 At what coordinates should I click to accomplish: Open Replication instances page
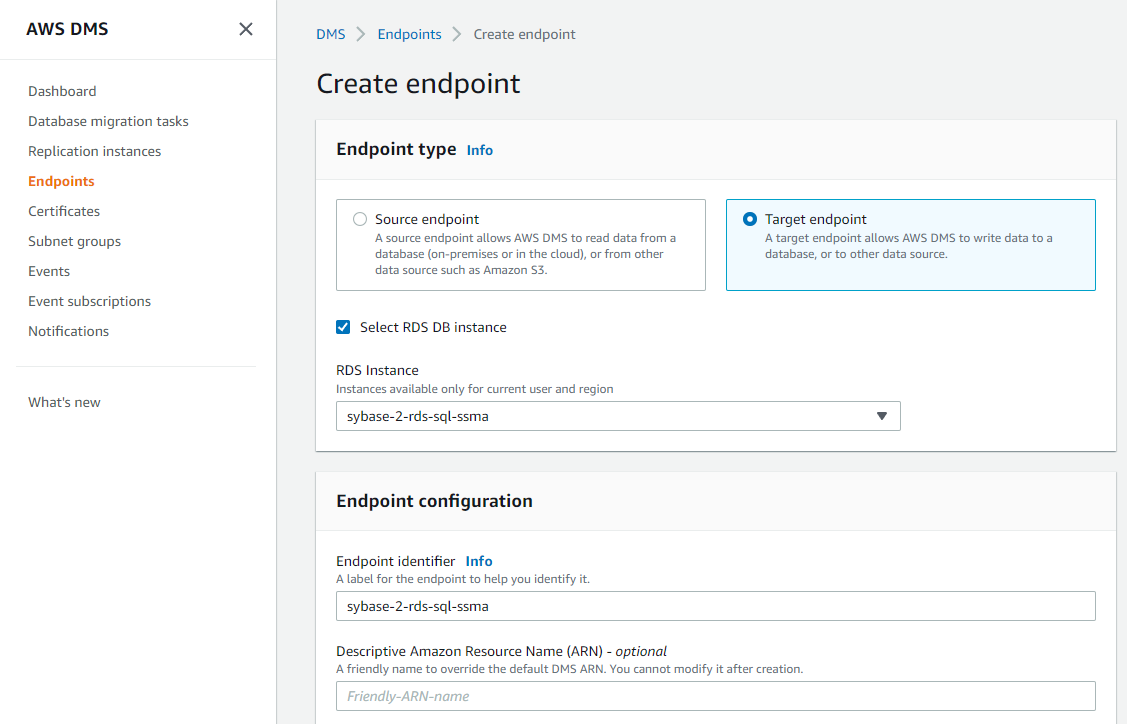tap(94, 151)
